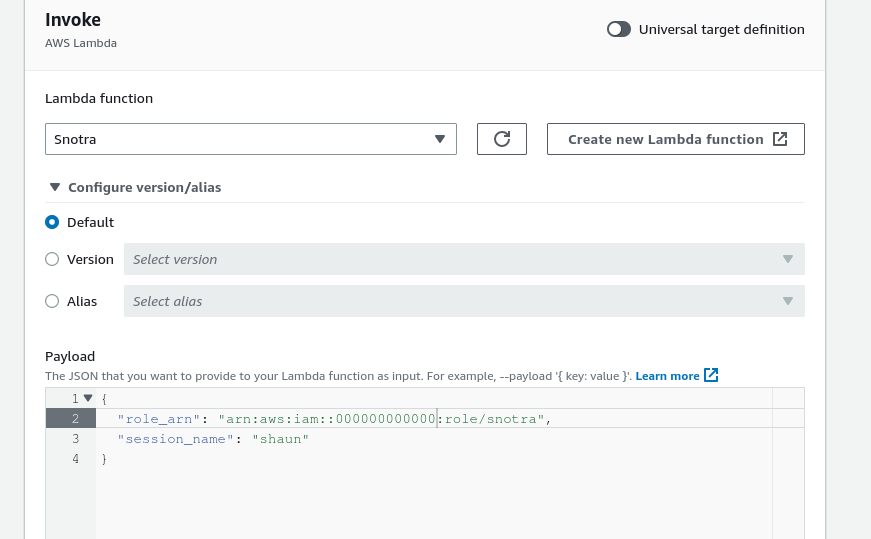Choose the Alias radio button
The height and width of the screenshot is (539, 871).
coord(52,301)
